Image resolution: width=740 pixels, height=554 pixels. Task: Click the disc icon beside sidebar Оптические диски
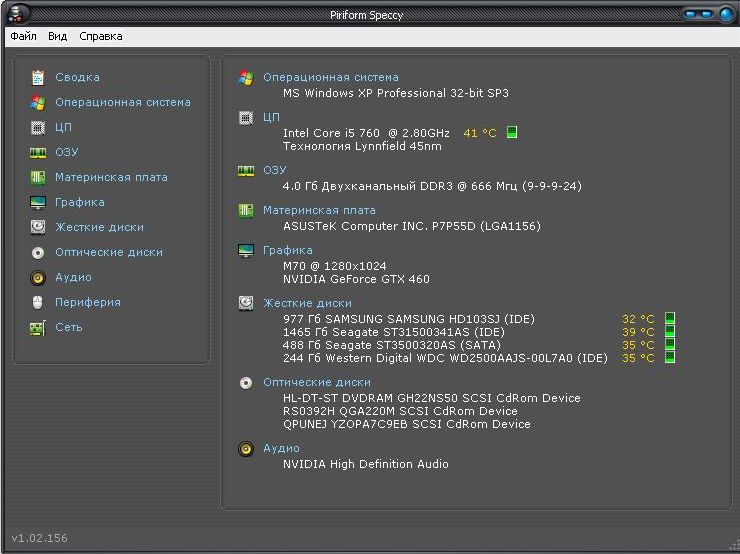point(38,252)
